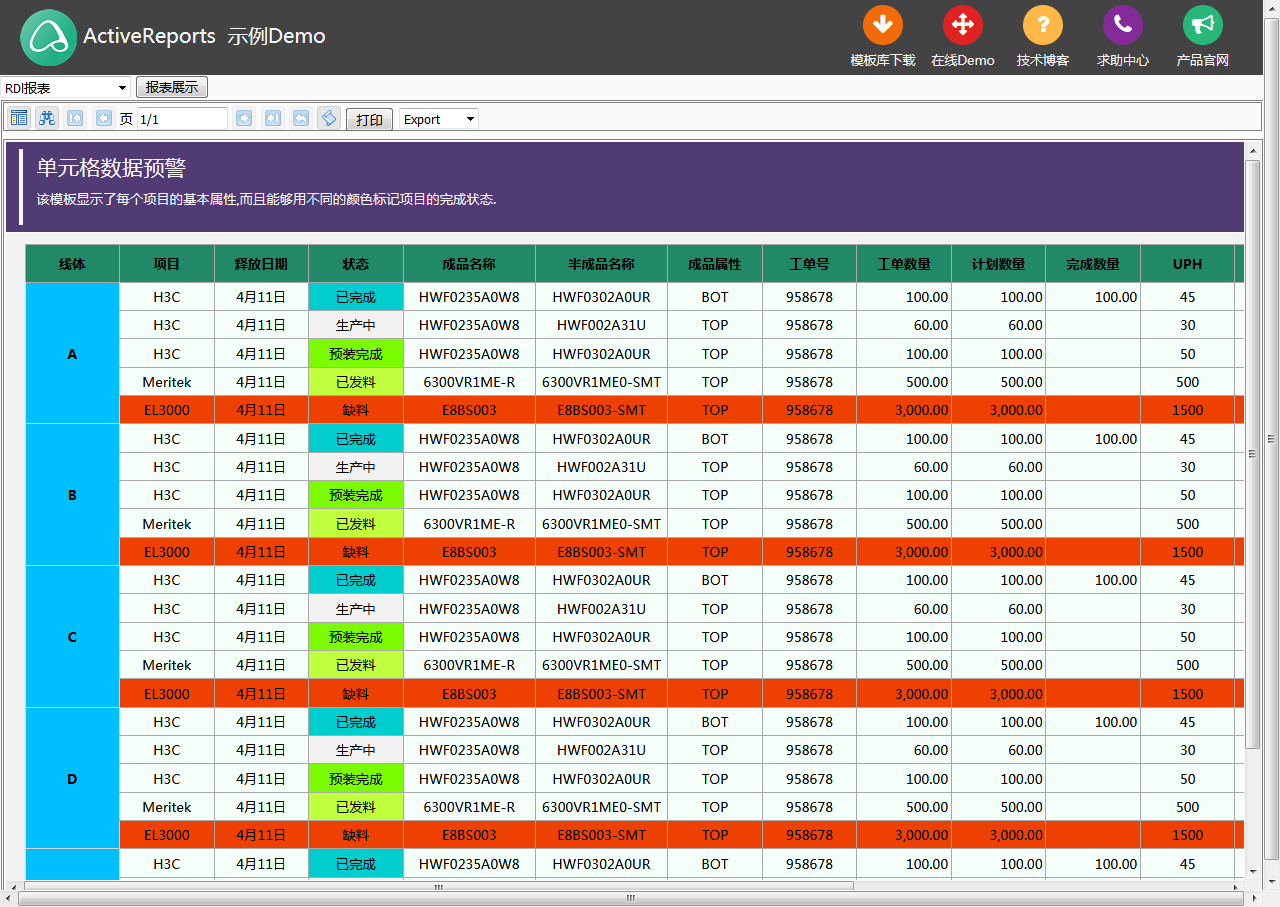Open 模板库下载 orange download icon
This screenshot has height=907, width=1280.
pyautogui.click(x=883, y=26)
